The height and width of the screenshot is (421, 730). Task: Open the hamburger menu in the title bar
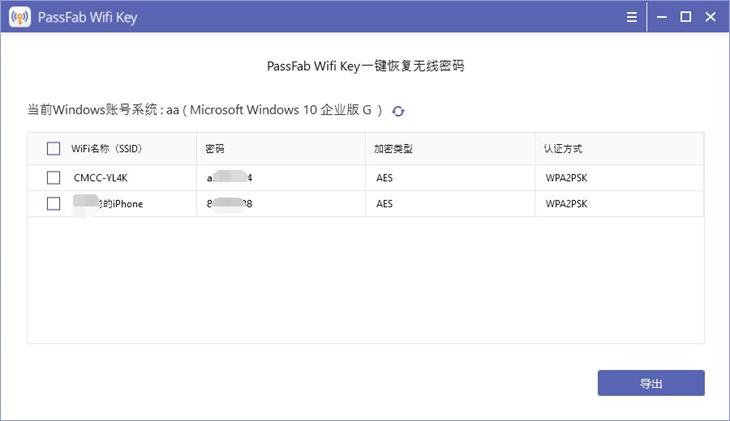coord(632,17)
